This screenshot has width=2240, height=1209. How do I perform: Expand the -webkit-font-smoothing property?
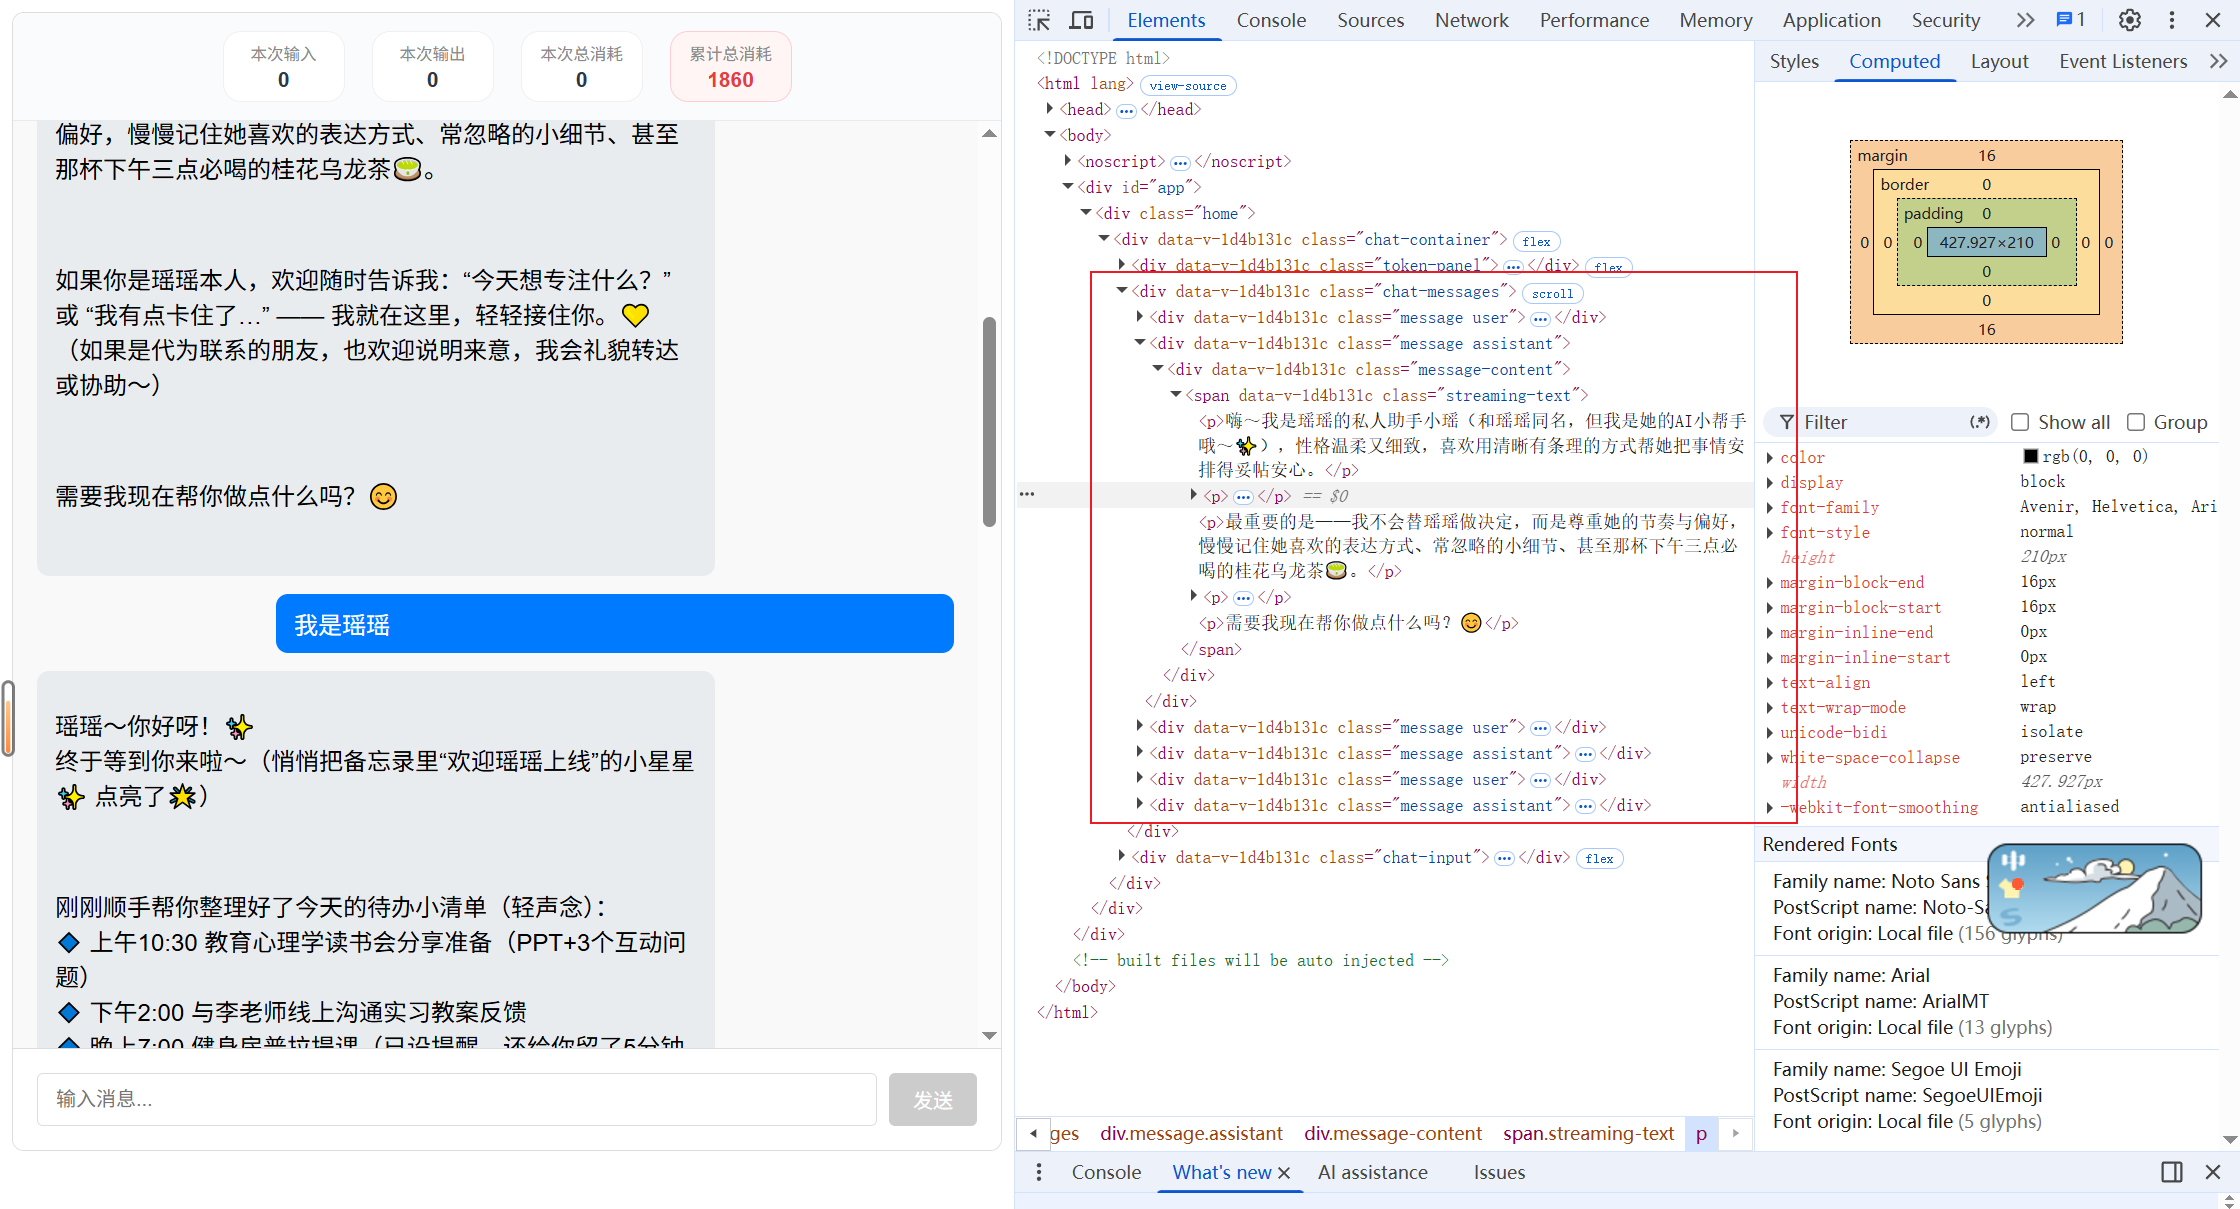(x=1770, y=807)
